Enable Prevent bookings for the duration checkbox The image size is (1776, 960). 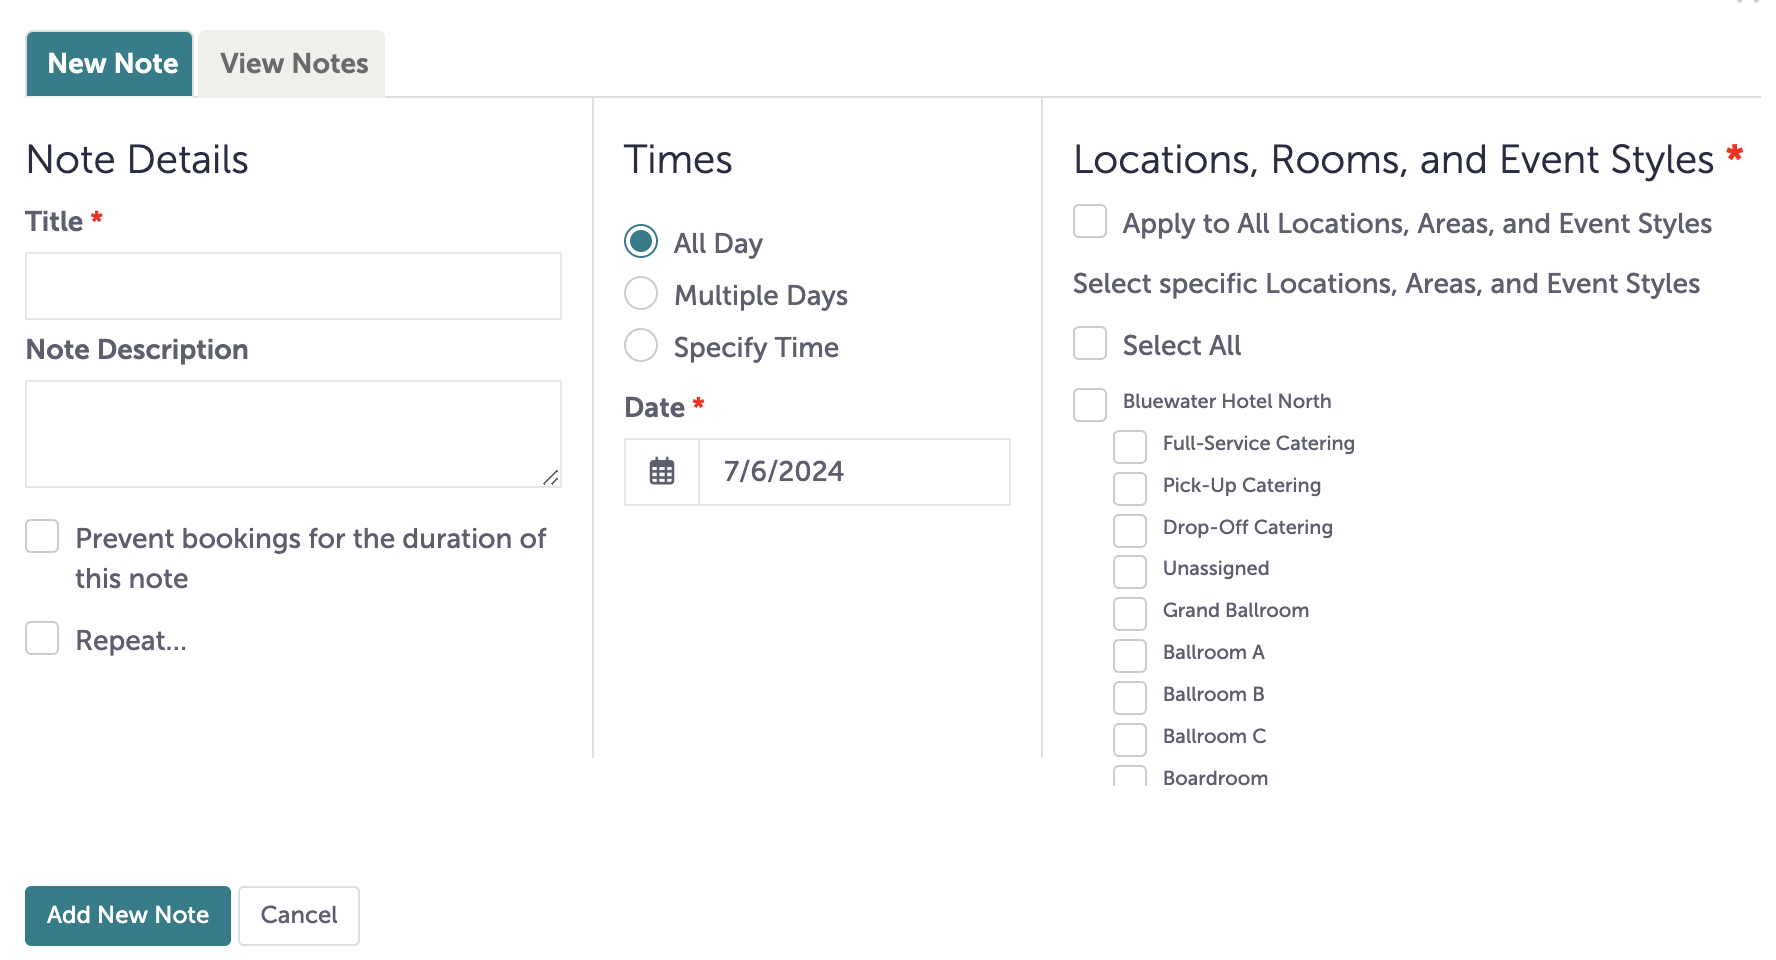click(x=42, y=537)
